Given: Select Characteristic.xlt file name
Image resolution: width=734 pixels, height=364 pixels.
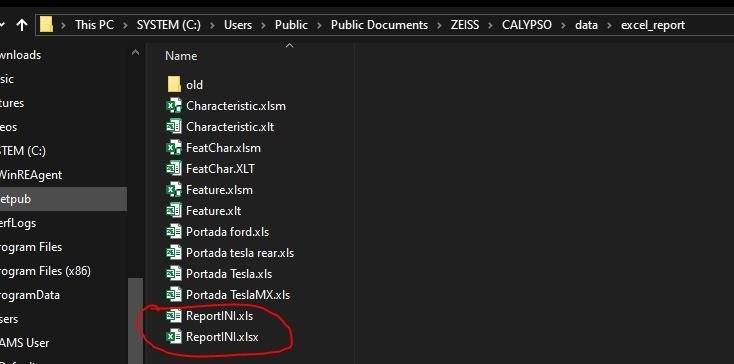Looking at the screenshot, I should click(x=230, y=127).
